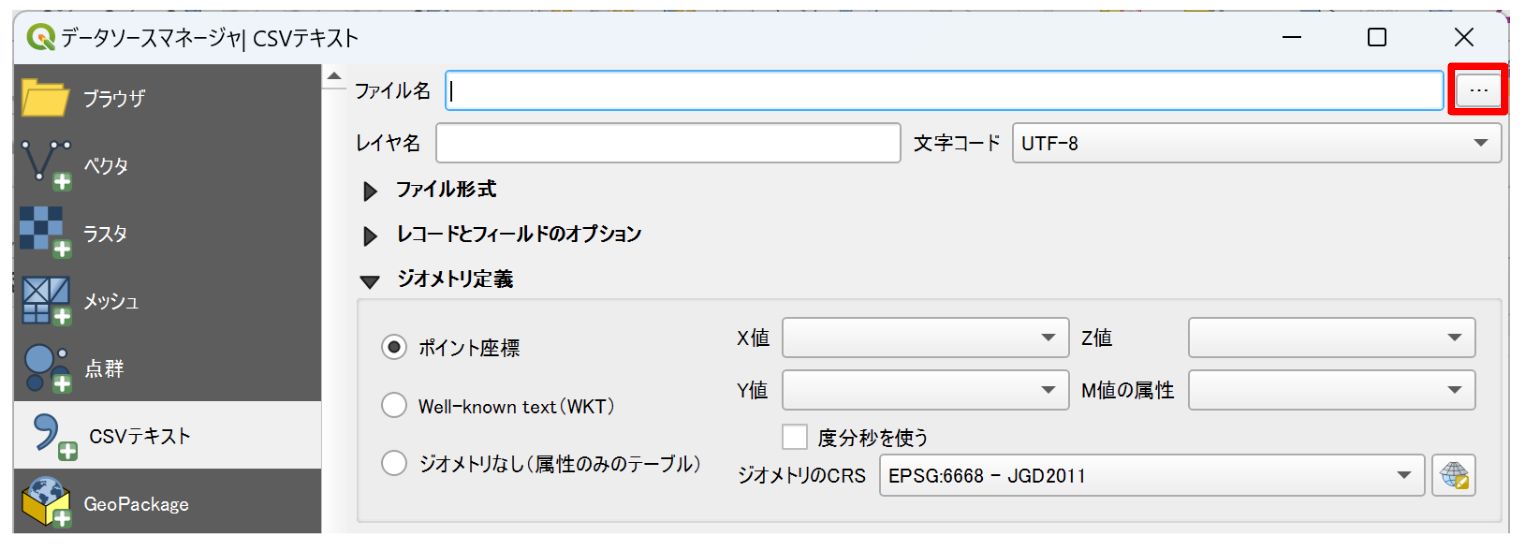
Task: Select the CSVテキスト tab
Action: 167,436
